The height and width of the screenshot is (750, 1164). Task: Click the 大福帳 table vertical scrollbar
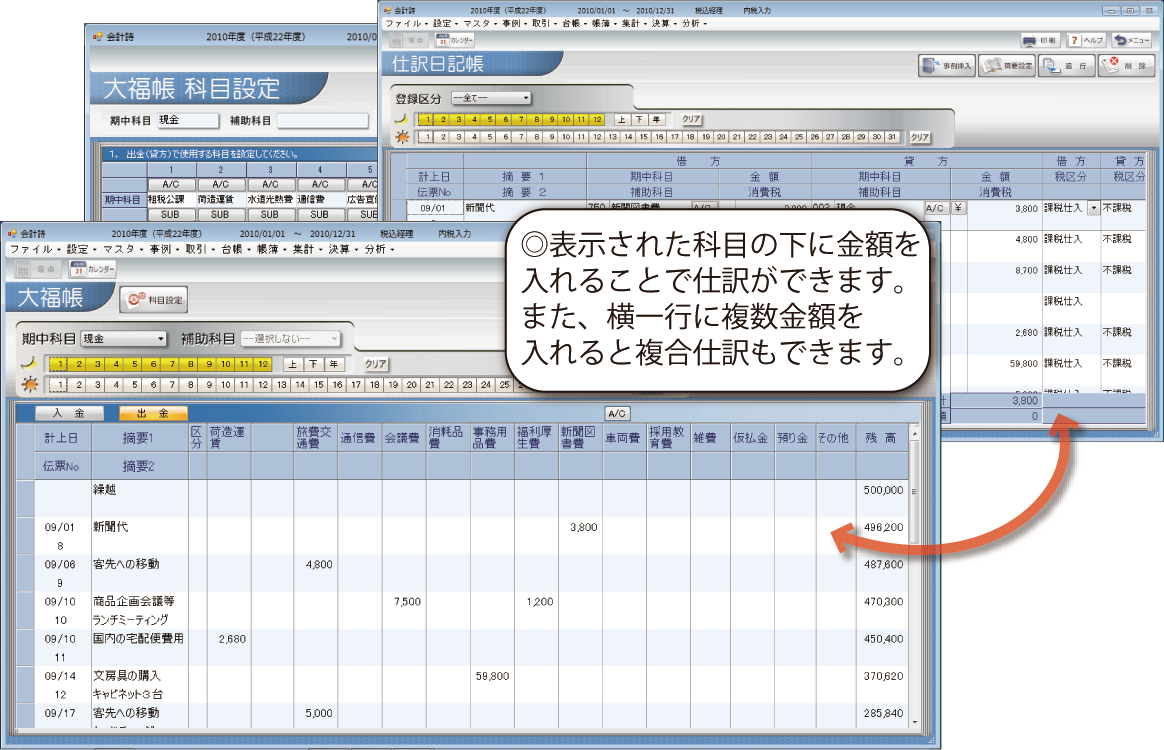pos(915,577)
